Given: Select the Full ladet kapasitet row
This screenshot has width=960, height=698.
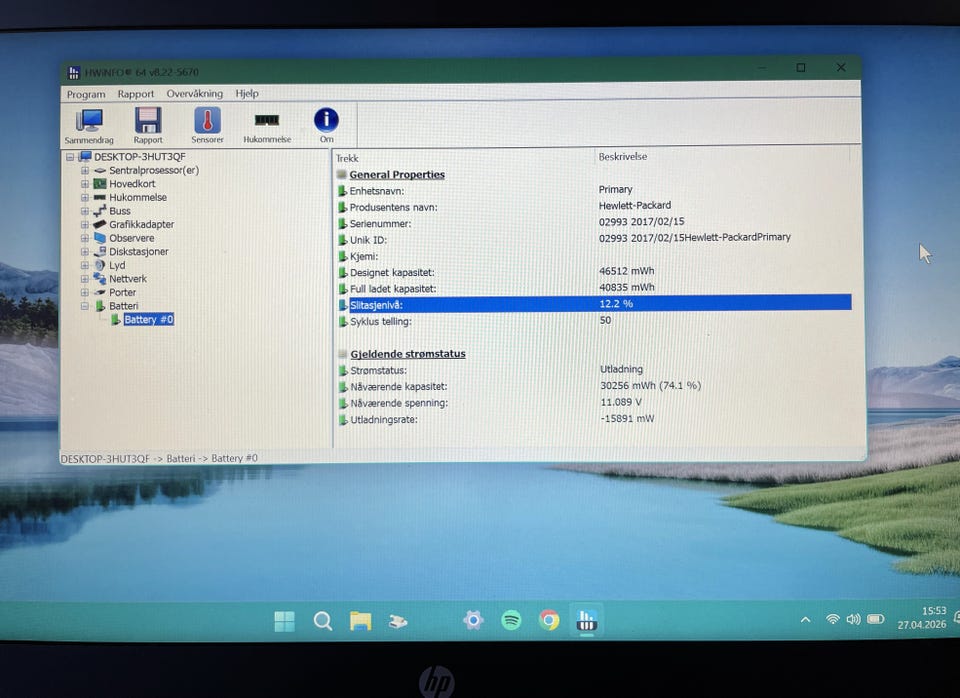Looking at the screenshot, I should click(594, 288).
